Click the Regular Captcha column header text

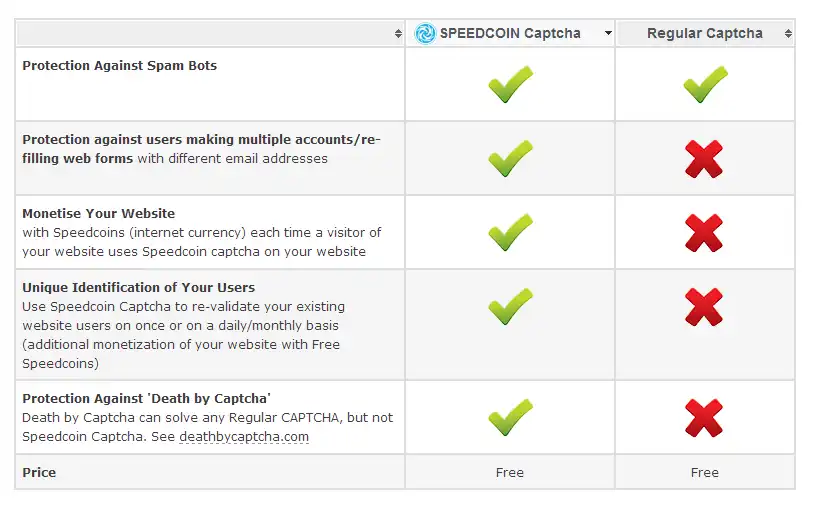[x=704, y=33]
